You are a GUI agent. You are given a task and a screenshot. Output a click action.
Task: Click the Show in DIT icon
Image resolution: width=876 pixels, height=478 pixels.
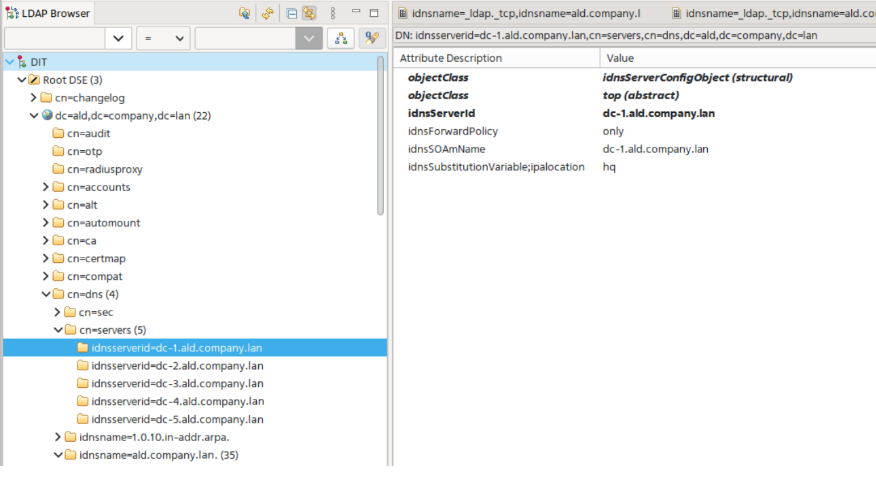tap(245, 13)
